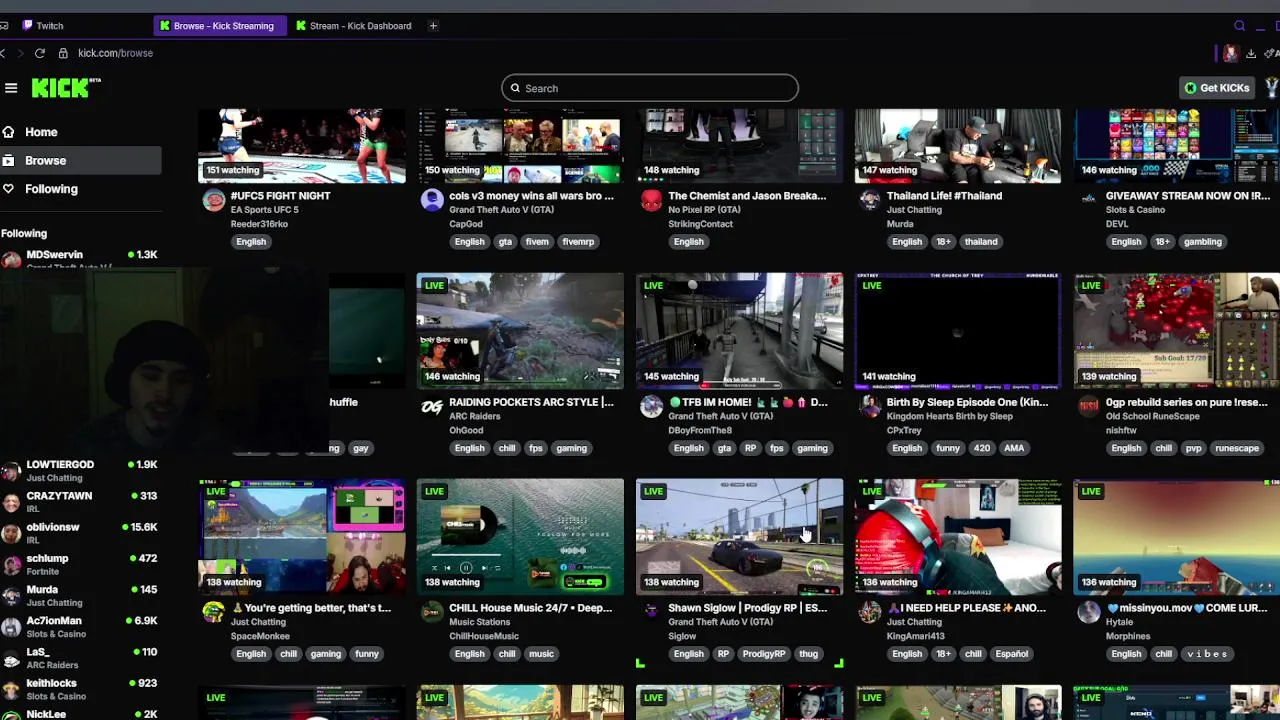Click Hytale category link

click(x=1120, y=622)
